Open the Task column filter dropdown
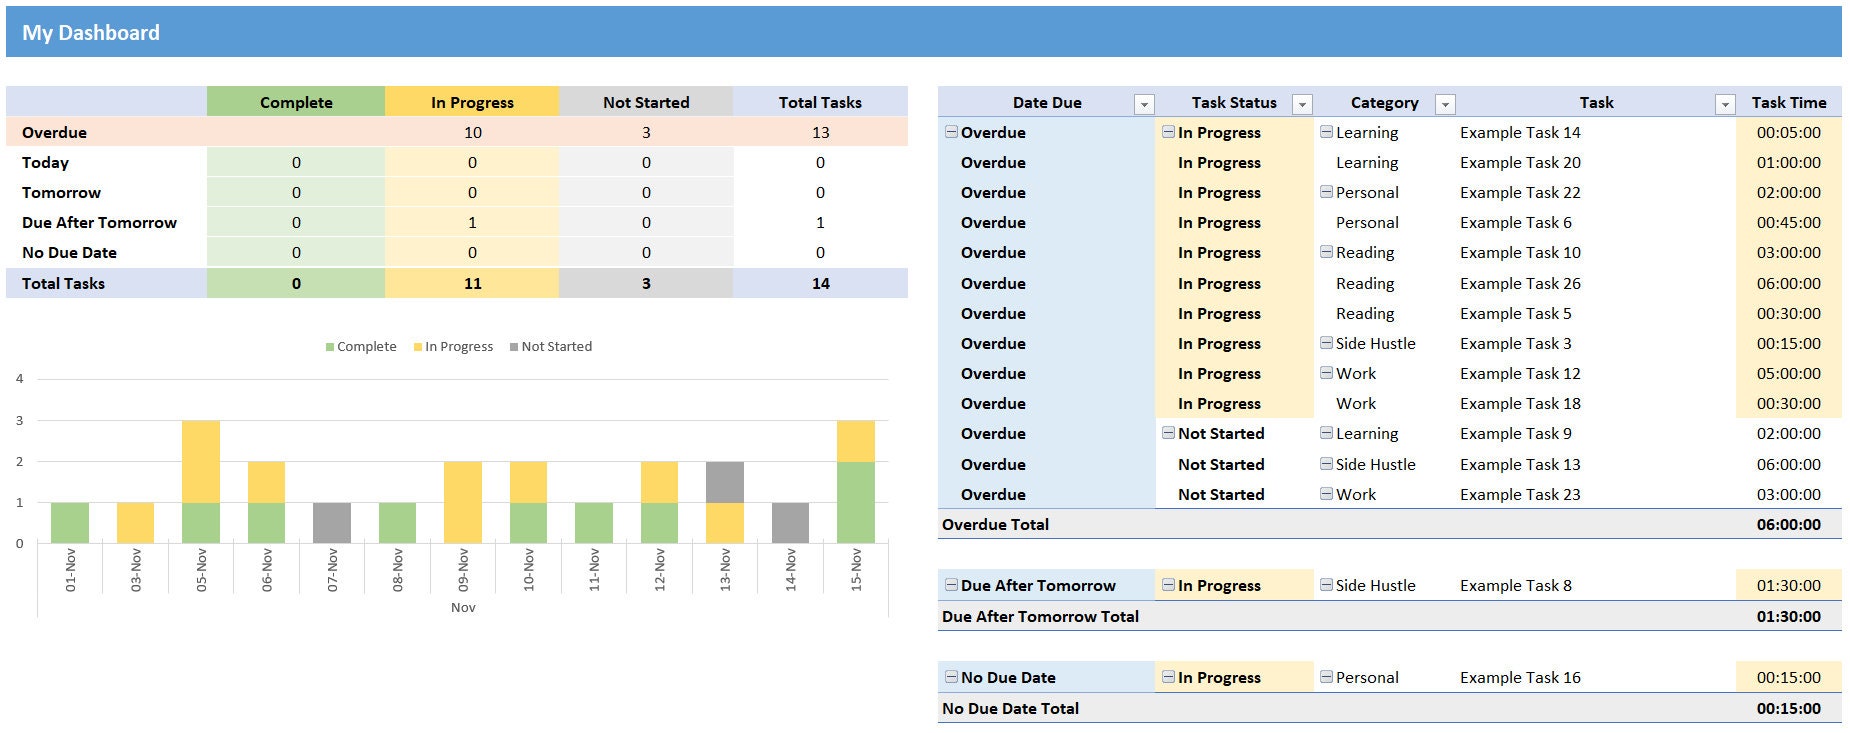The width and height of the screenshot is (1850, 733). pos(1725,104)
